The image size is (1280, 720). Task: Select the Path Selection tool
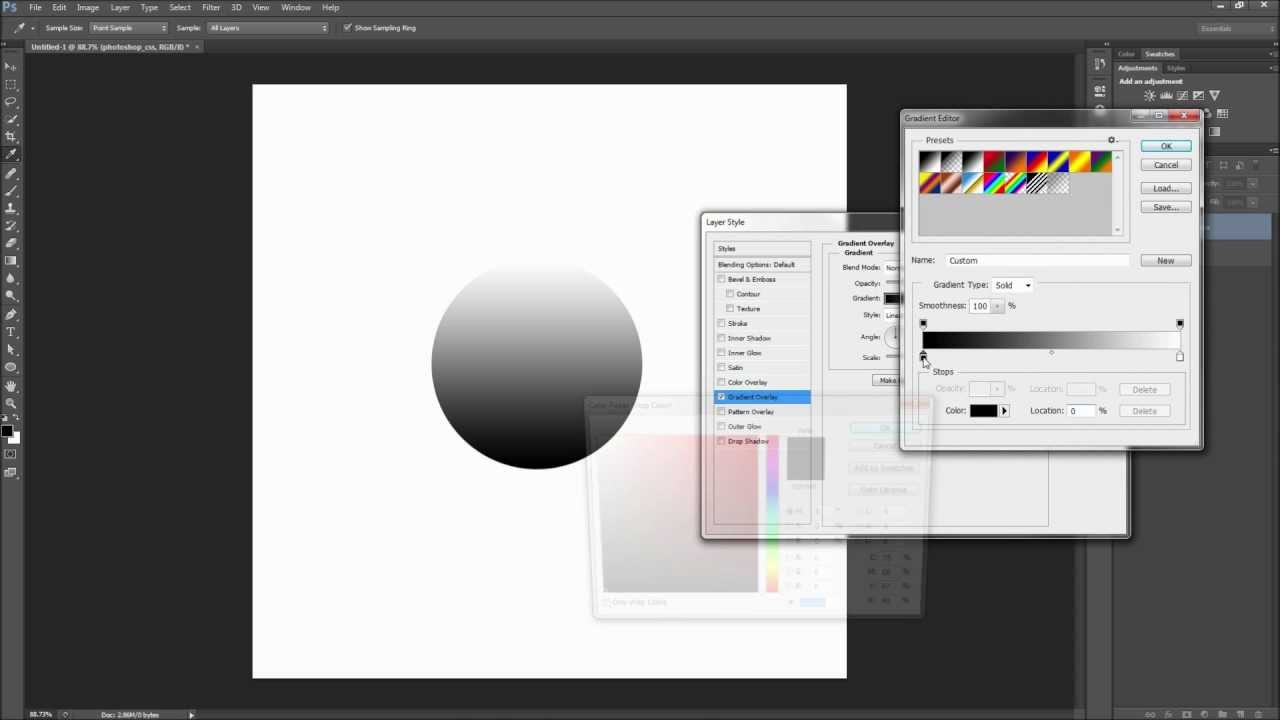(x=11, y=350)
